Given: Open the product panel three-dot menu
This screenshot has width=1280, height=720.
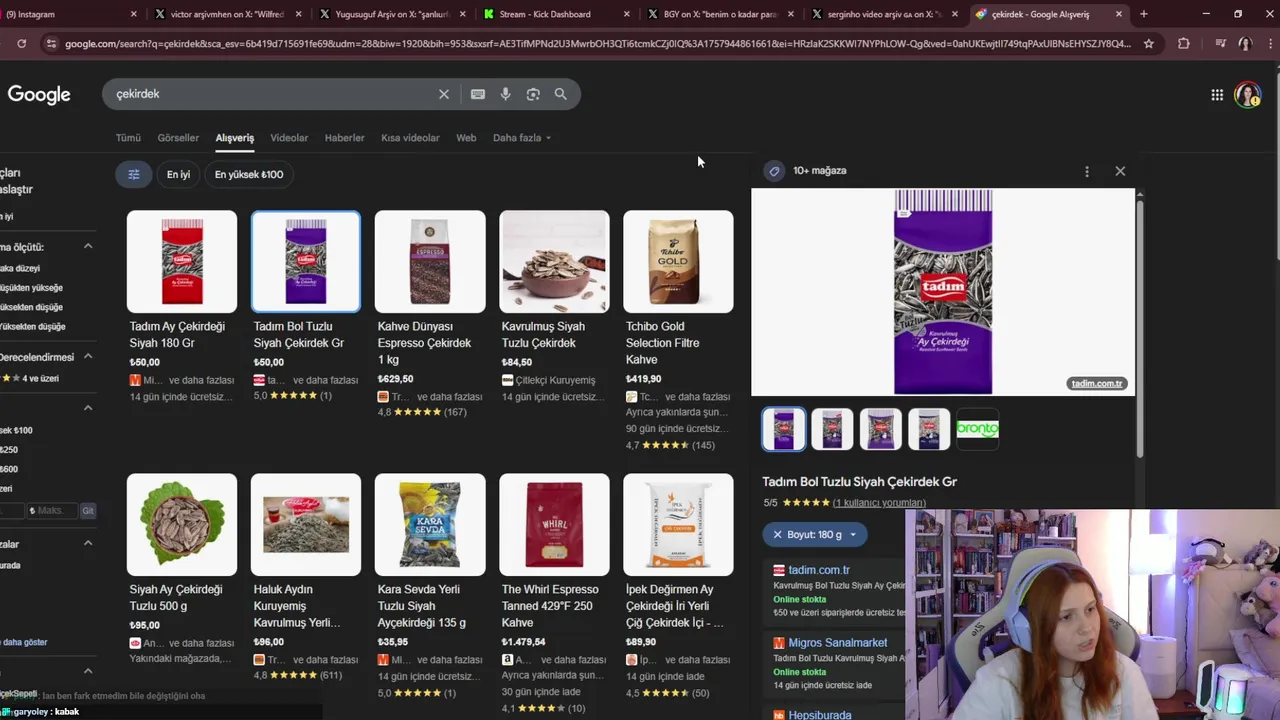Looking at the screenshot, I should (x=1087, y=171).
